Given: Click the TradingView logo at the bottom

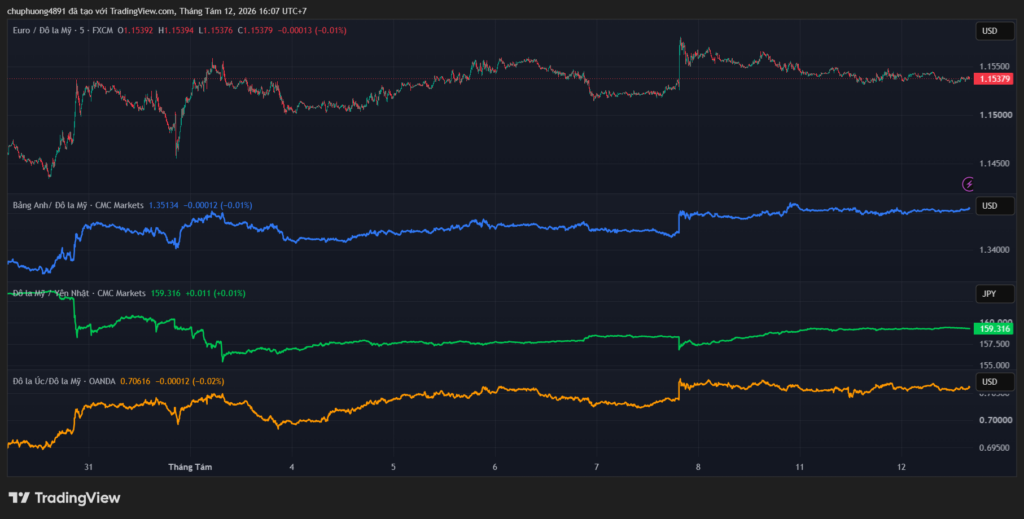Looking at the screenshot, I should 64,498.
